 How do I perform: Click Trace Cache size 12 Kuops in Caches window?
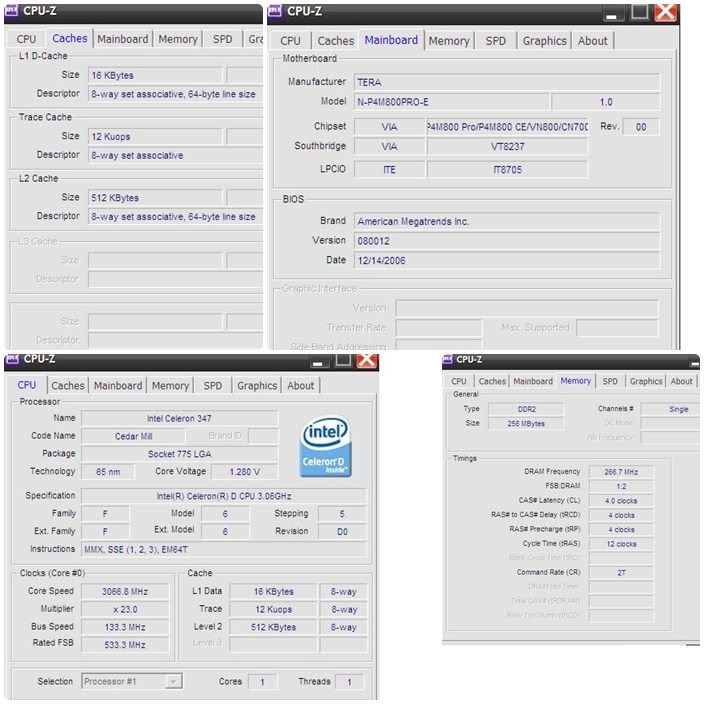[155, 136]
